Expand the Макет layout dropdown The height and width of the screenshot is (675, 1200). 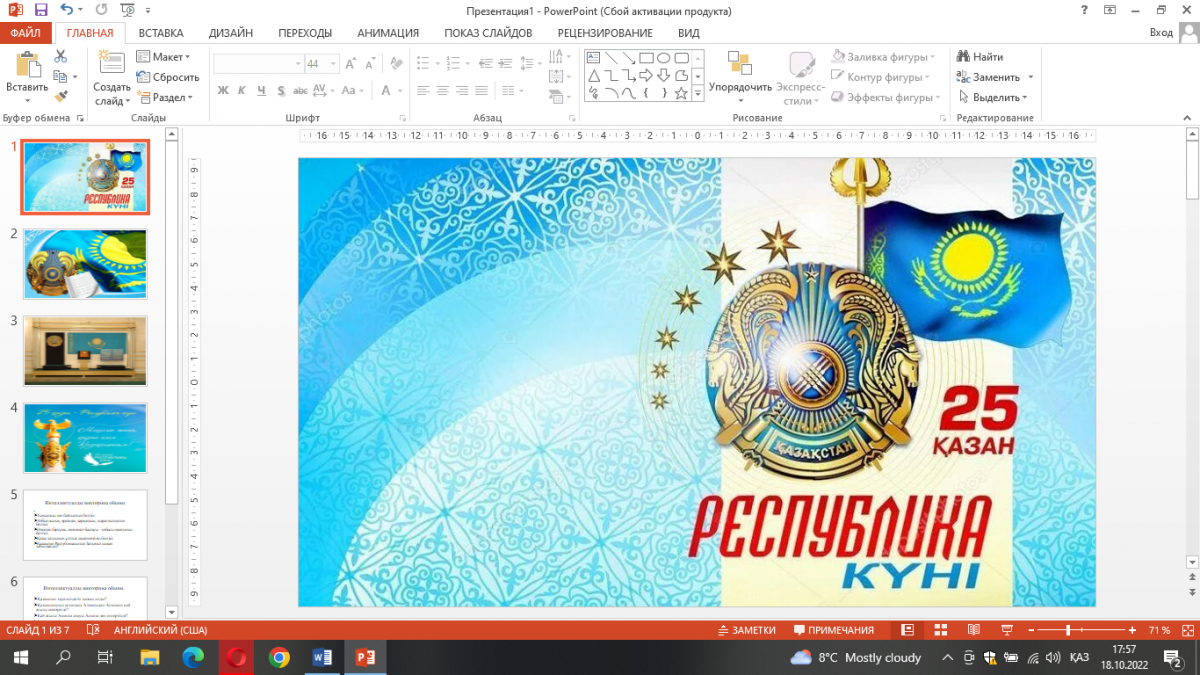click(x=165, y=57)
